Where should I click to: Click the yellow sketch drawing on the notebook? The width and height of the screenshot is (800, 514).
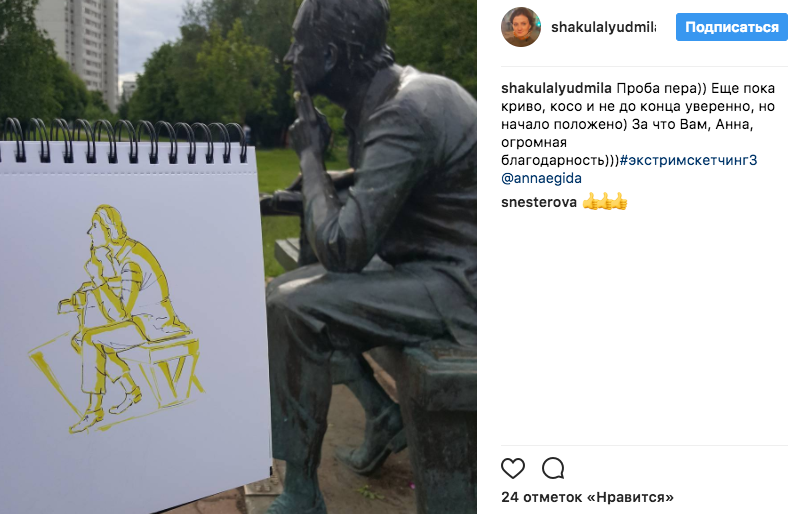click(117, 319)
